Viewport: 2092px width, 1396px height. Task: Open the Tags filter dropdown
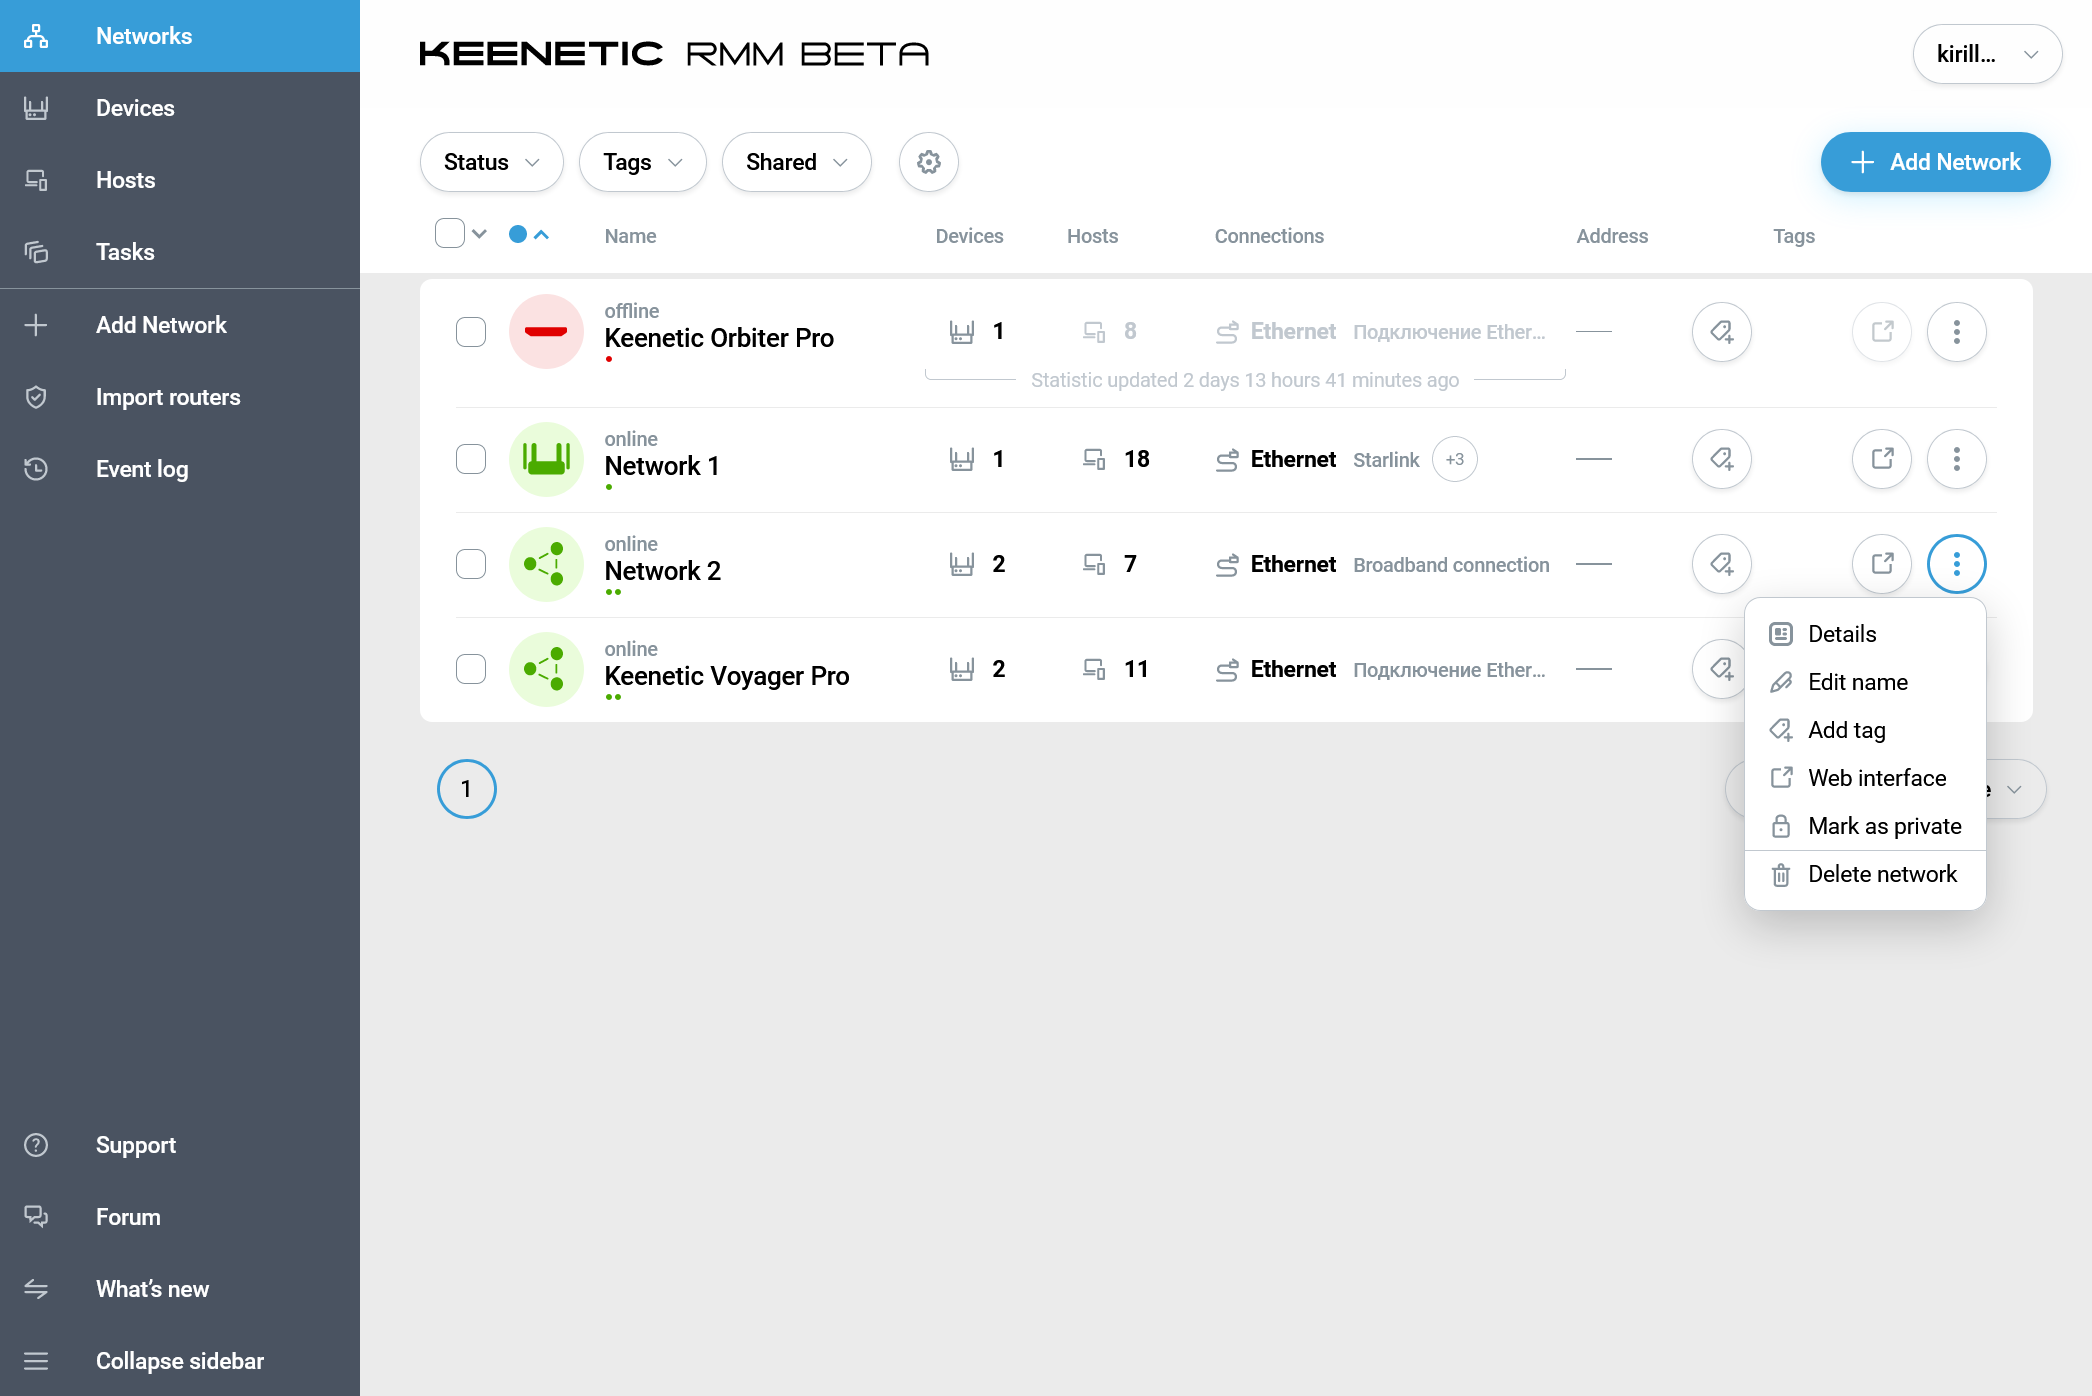pyautogui.click(x=642, y=162)
